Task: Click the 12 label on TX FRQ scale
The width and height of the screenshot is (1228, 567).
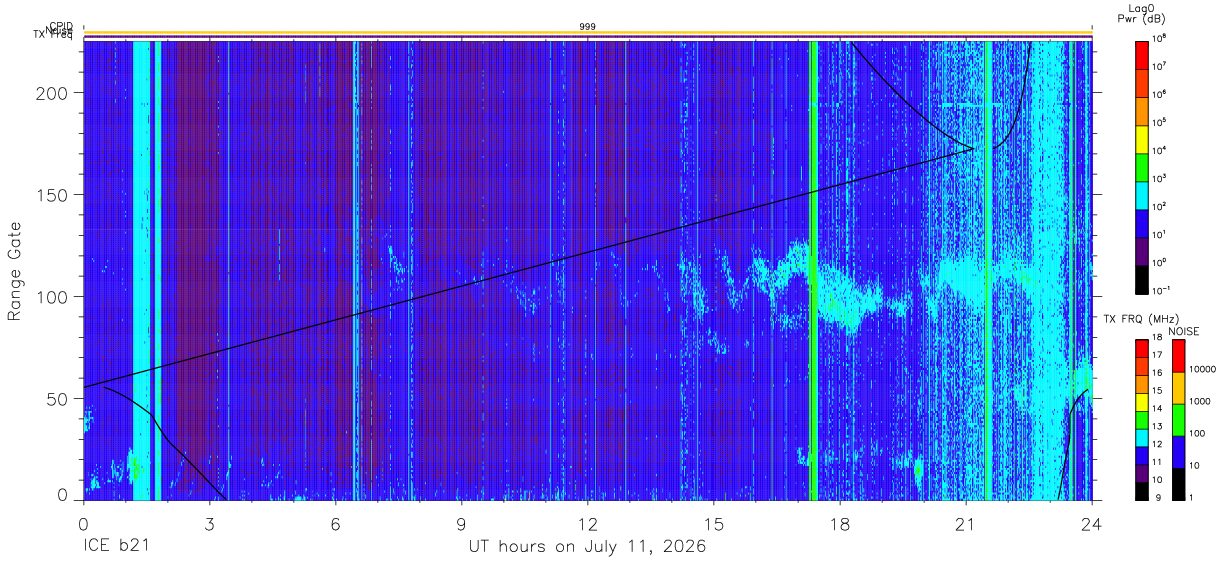Action: [x=1159, y=443]
